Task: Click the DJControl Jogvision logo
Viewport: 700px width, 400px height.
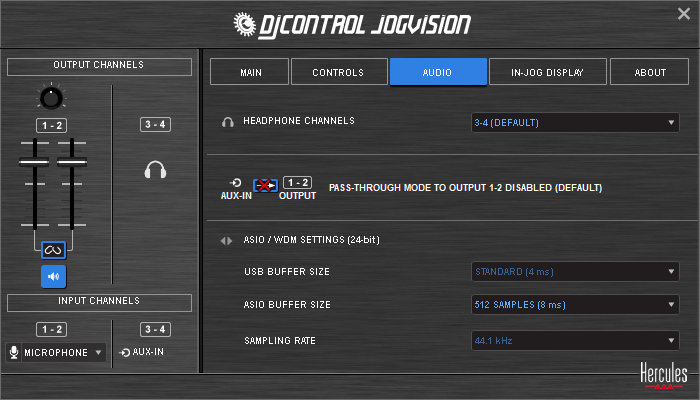Action: coord(352,25)
